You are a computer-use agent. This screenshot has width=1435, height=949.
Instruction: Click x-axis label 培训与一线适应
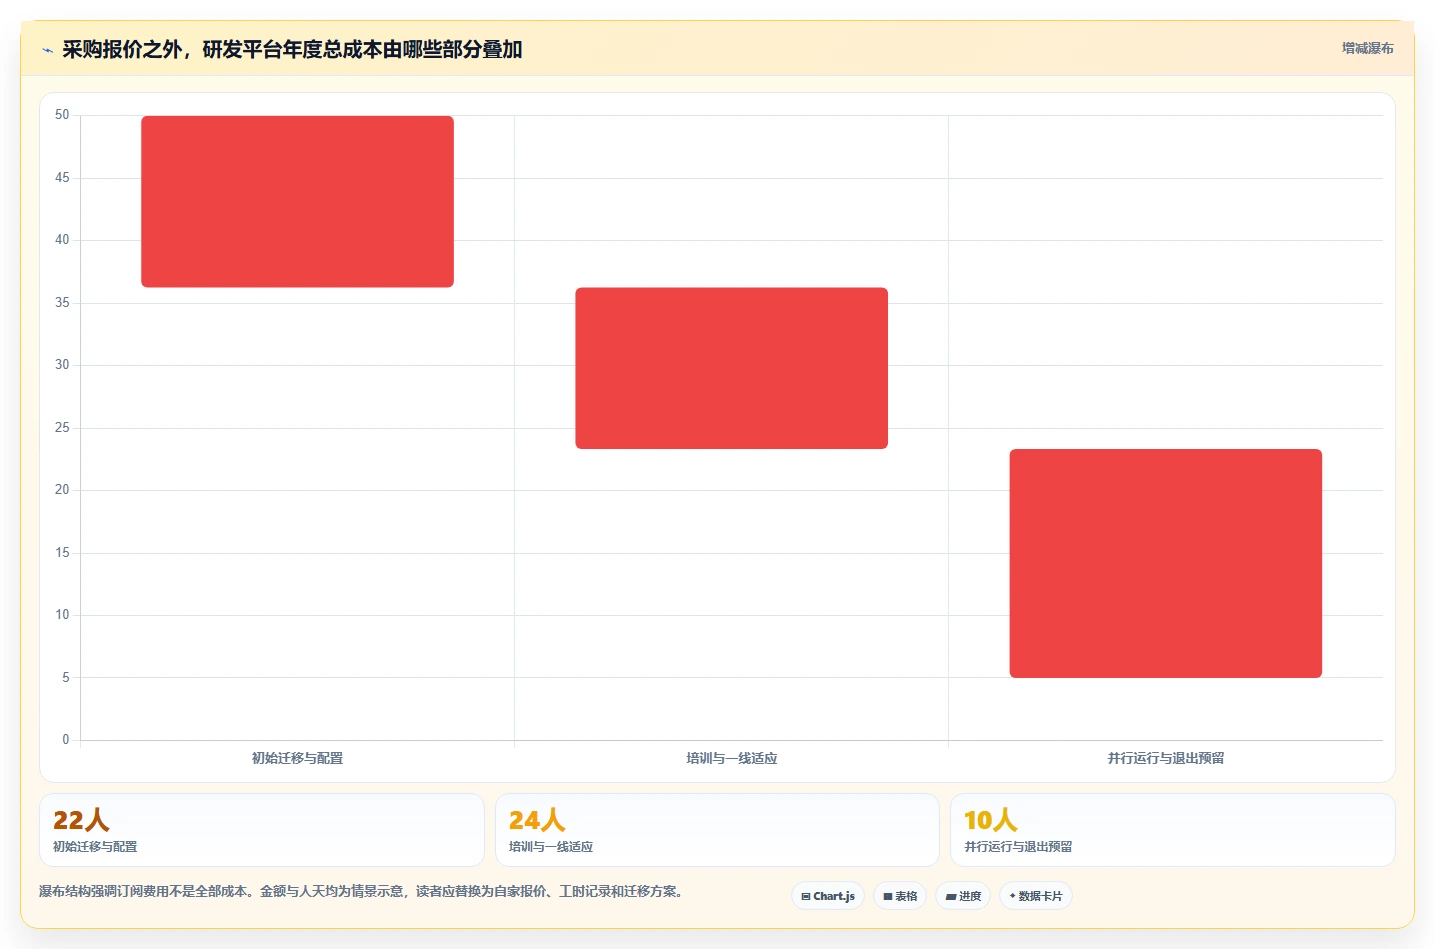731,758
